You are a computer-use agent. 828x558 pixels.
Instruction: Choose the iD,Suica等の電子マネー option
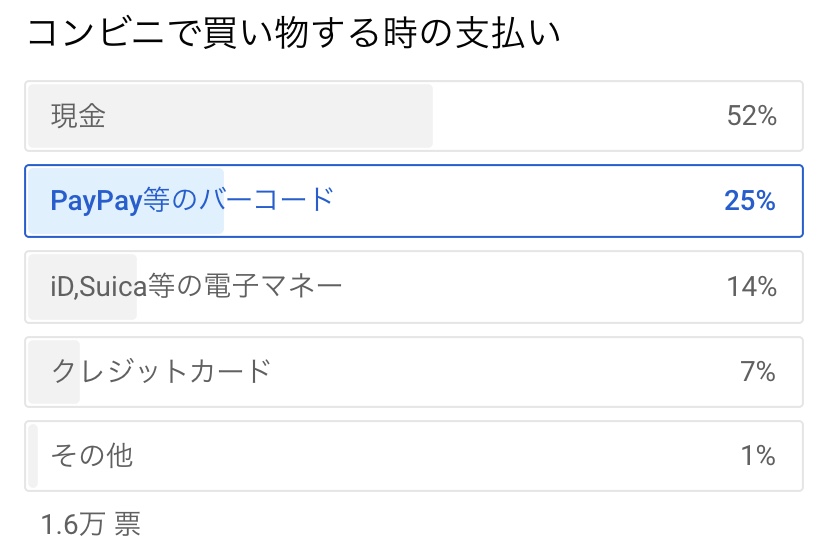[x=414, y=287]
